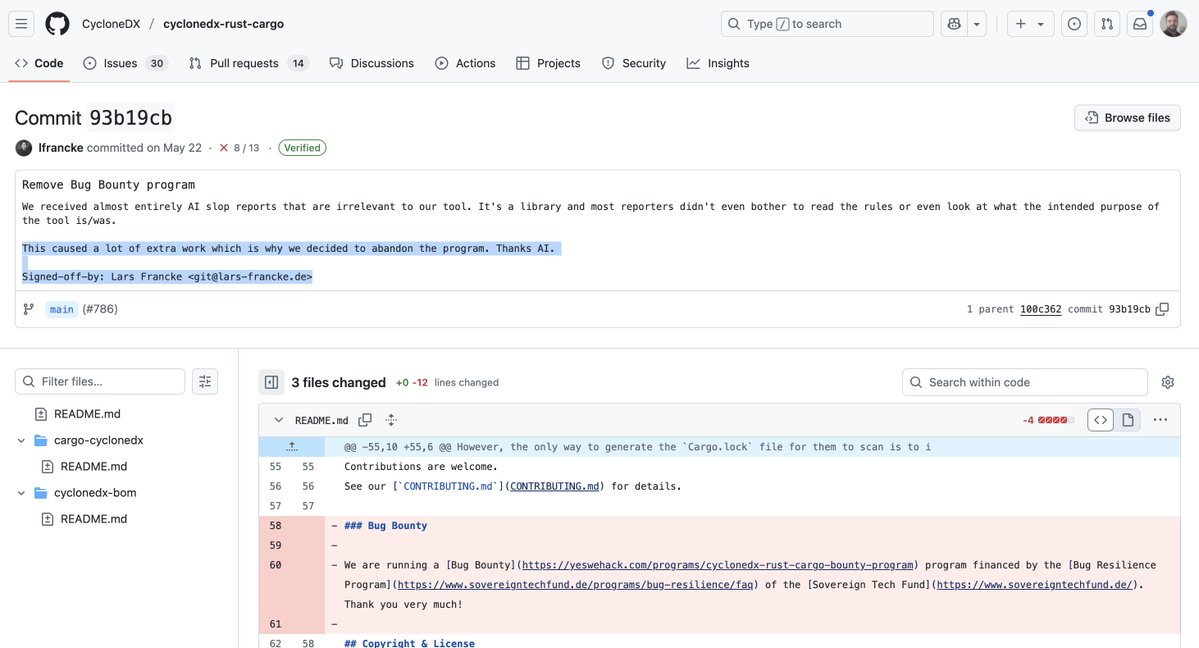
Task: Open the README.md diff more options menu
Action: pos(1160,420)
